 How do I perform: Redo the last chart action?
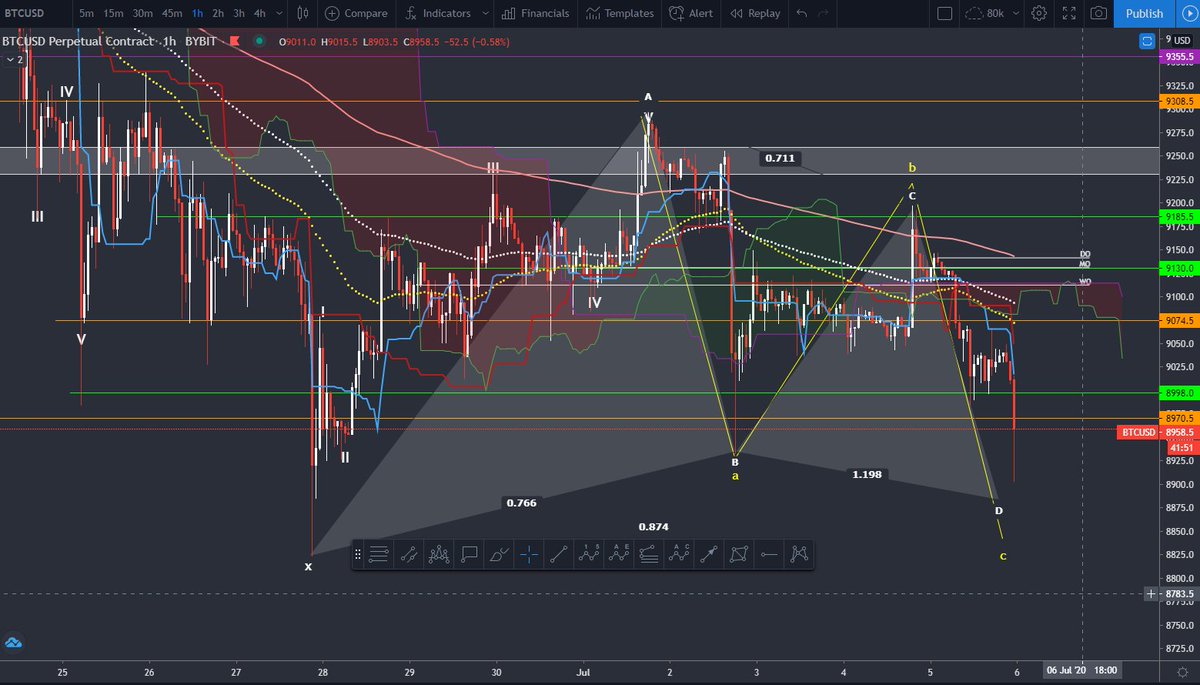pyautogui.click(x=825, y=13)
